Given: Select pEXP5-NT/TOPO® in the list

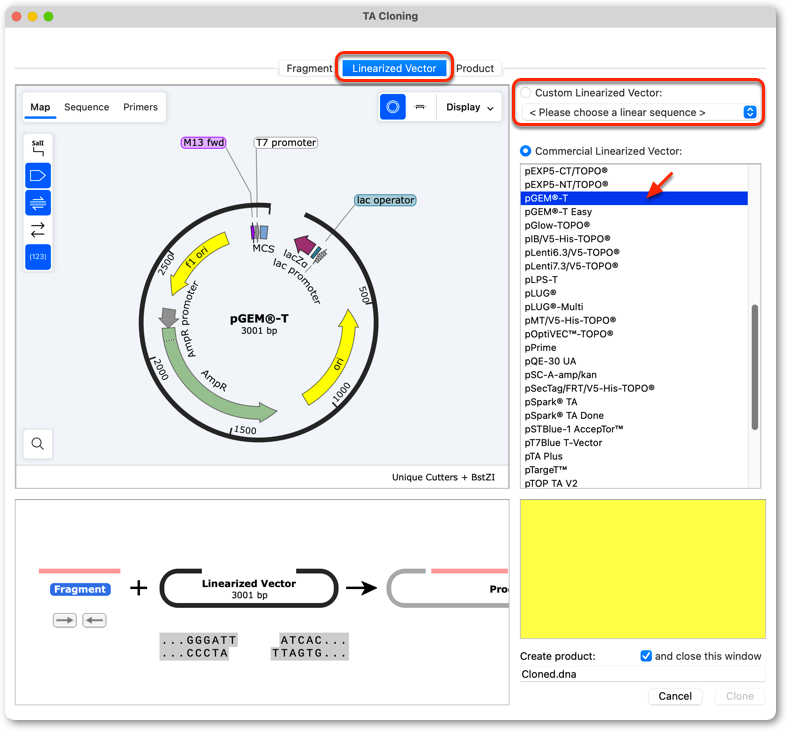Looking at the screenshot, I should 634,185.
